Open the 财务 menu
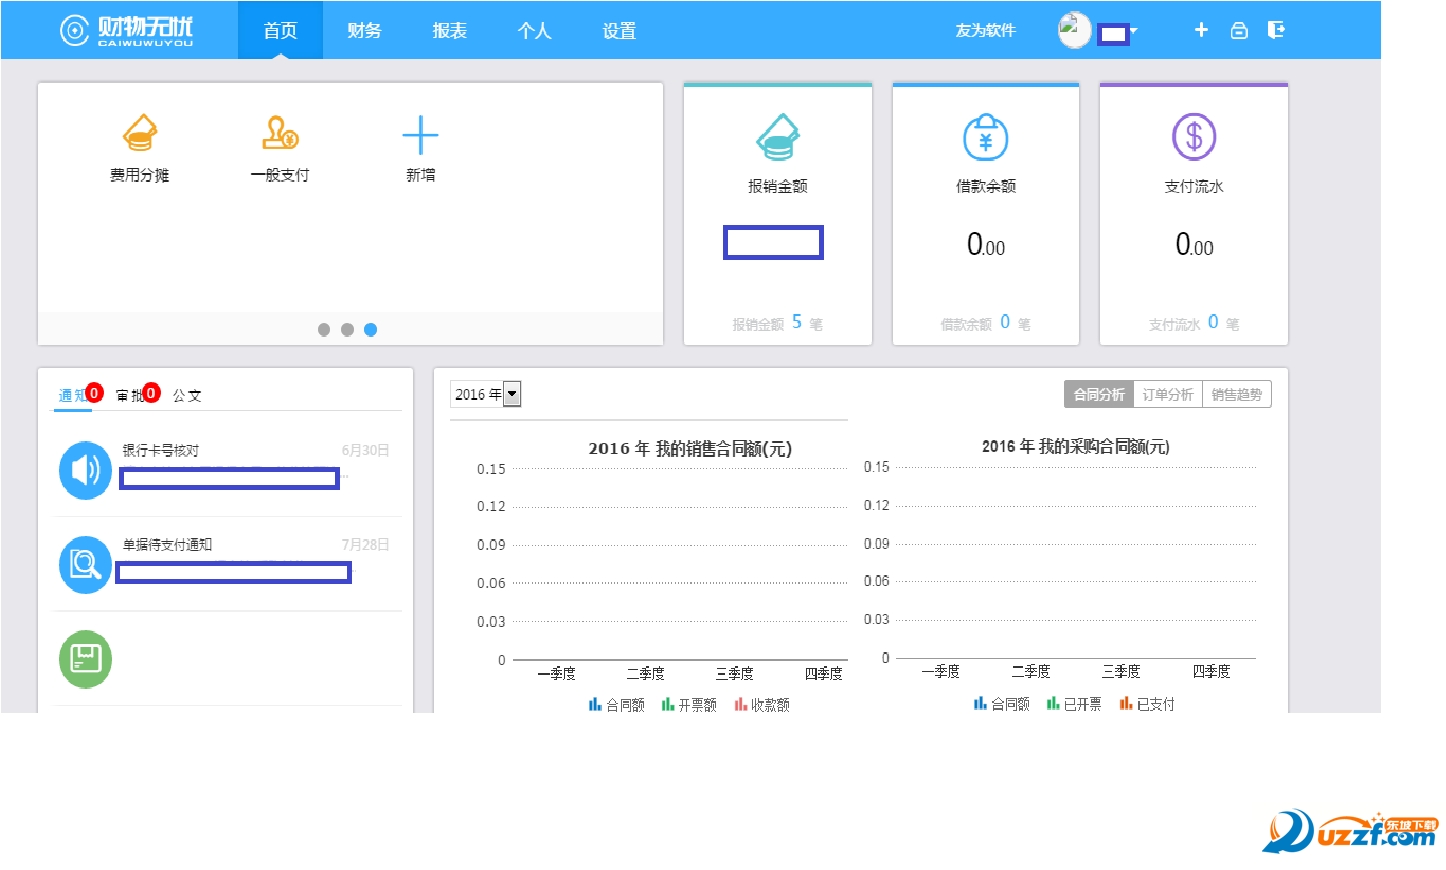The width and height of the screenshot is (1446, 870). point(364,30)
